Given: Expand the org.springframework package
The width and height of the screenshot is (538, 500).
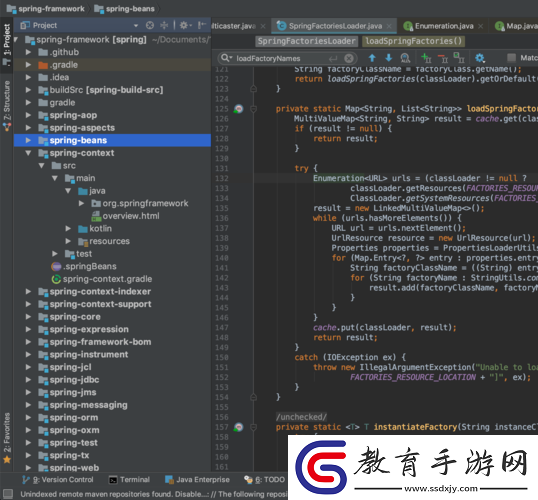Looking at the screenshot, I should pos(81,203).
